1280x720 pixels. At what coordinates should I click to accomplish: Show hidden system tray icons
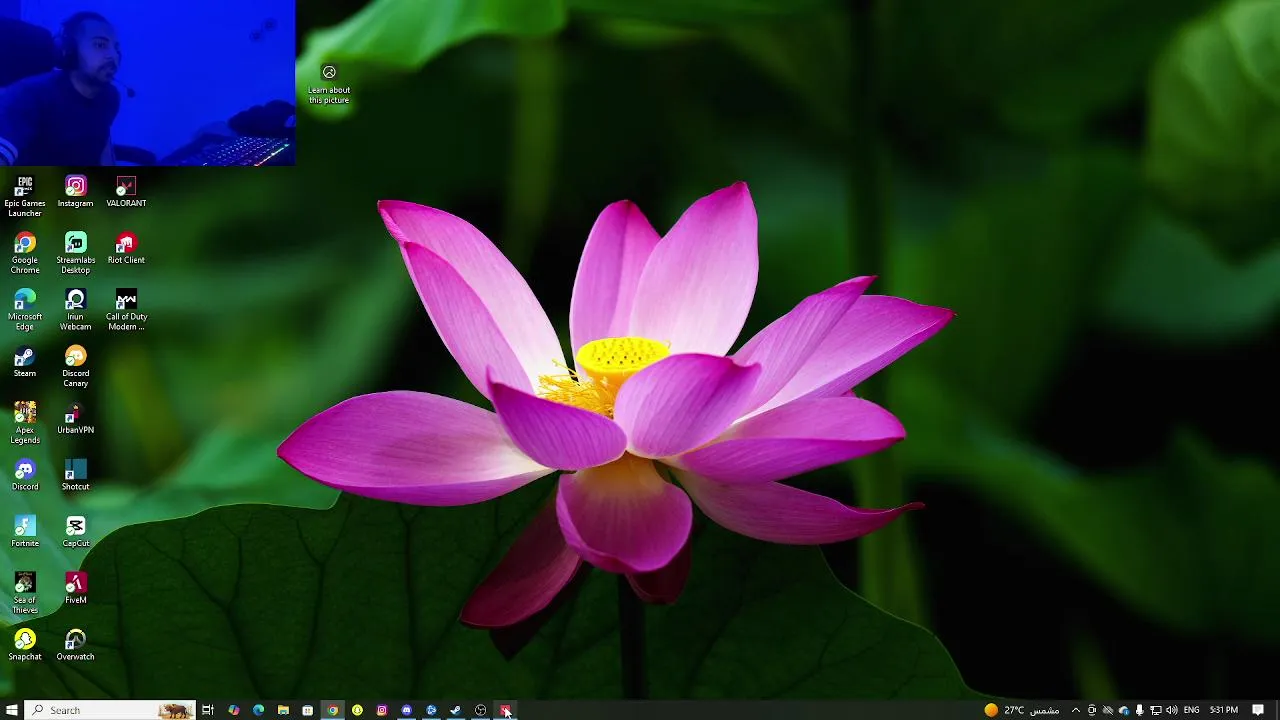pyautogui.click(x=1076, y=710)
